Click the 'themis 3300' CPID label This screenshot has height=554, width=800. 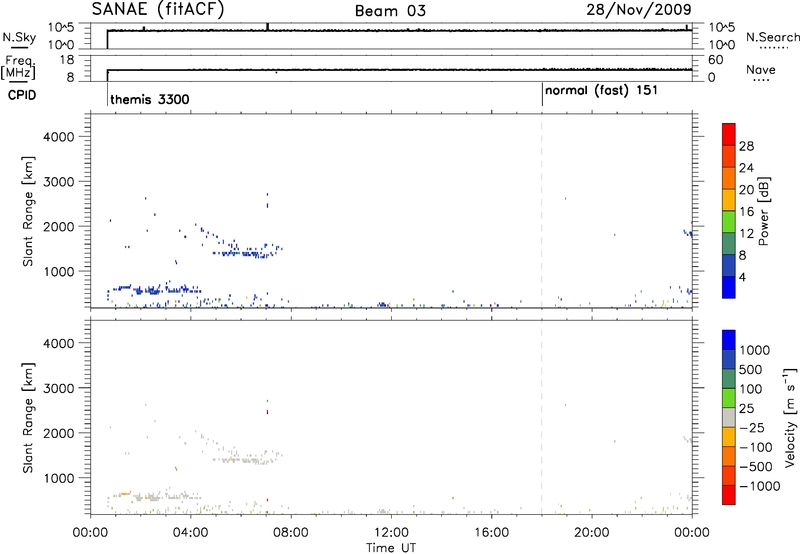point(149,99)
